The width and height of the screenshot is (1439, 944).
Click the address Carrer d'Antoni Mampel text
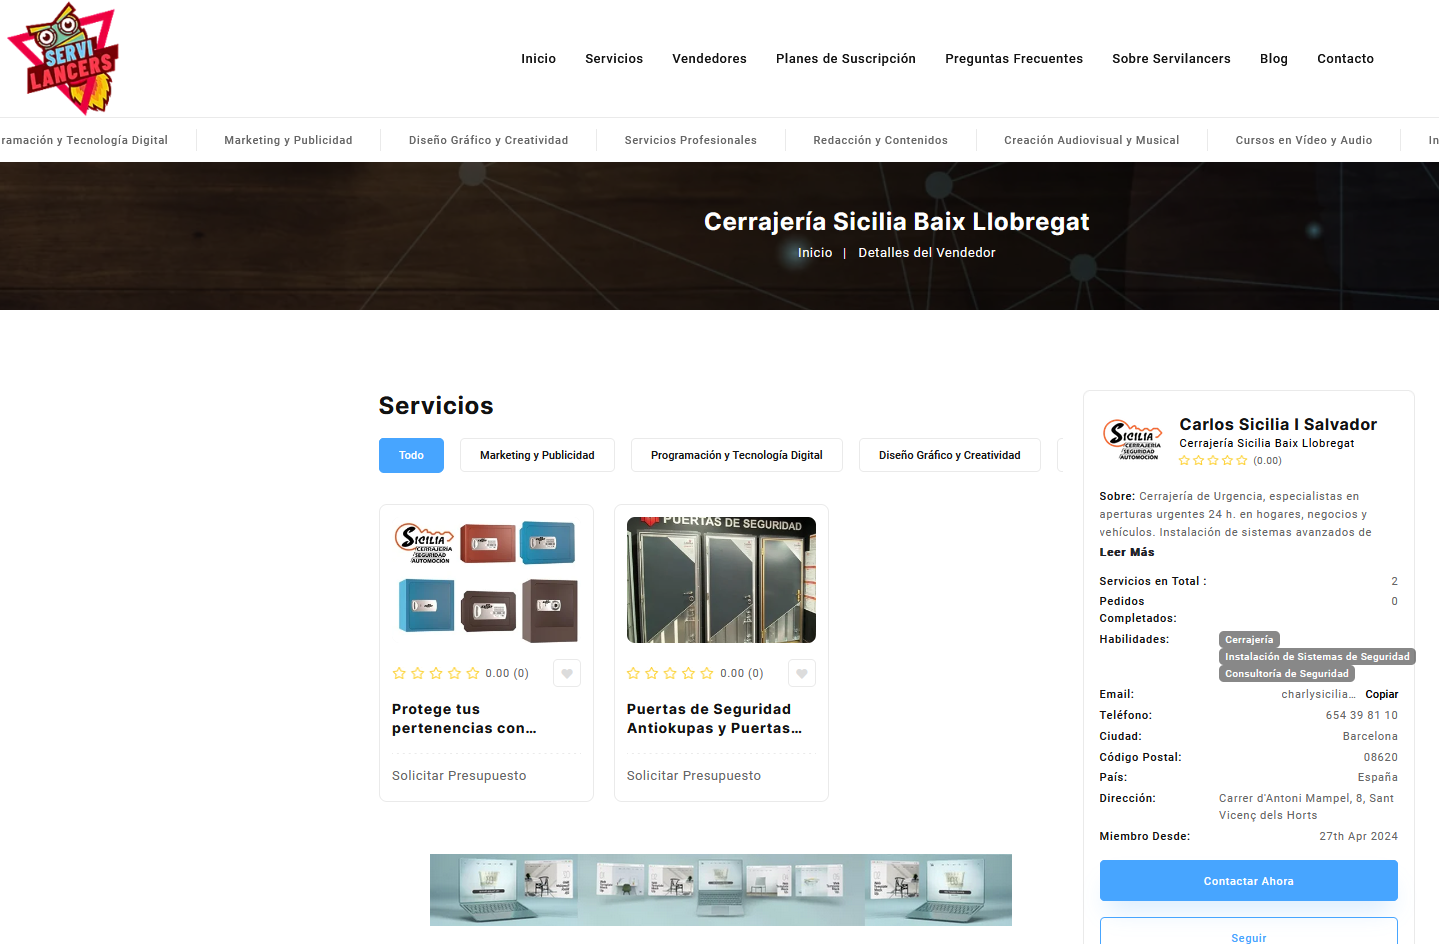[1307, 807]
